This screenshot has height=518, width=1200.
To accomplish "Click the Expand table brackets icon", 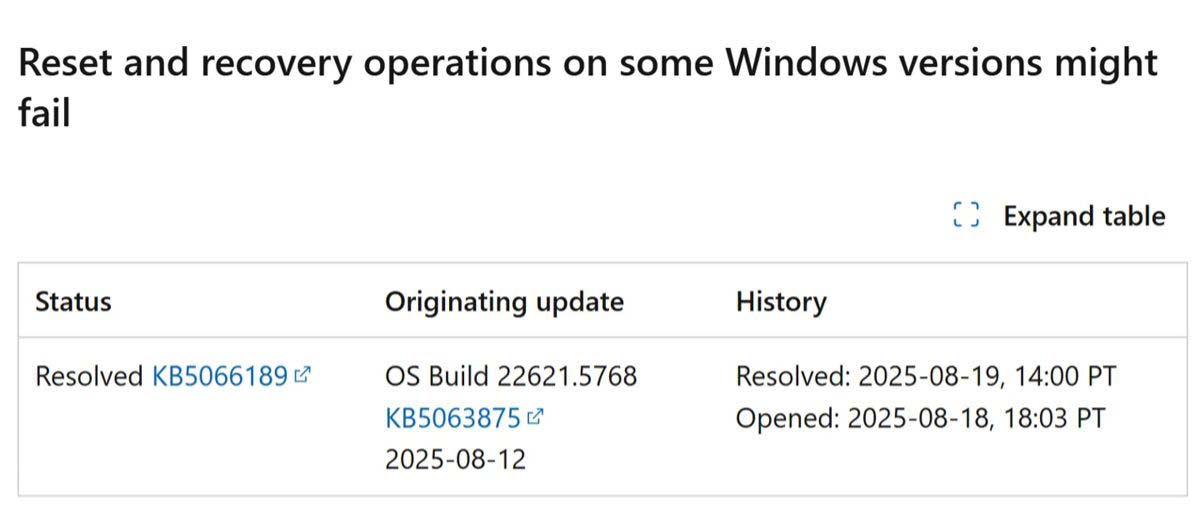I will click(965, 215).
